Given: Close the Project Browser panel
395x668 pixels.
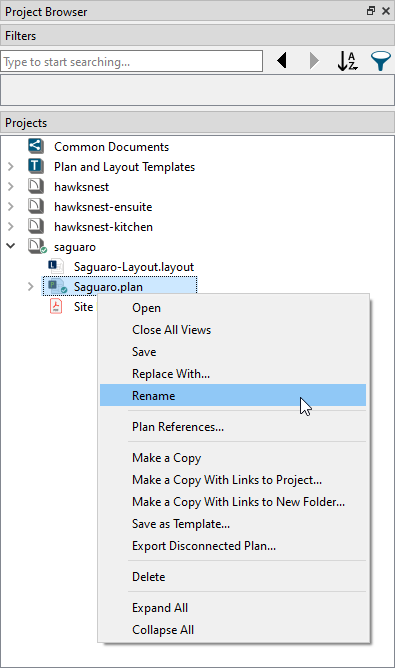Looking at the screenshot, I should pos(386,11).
